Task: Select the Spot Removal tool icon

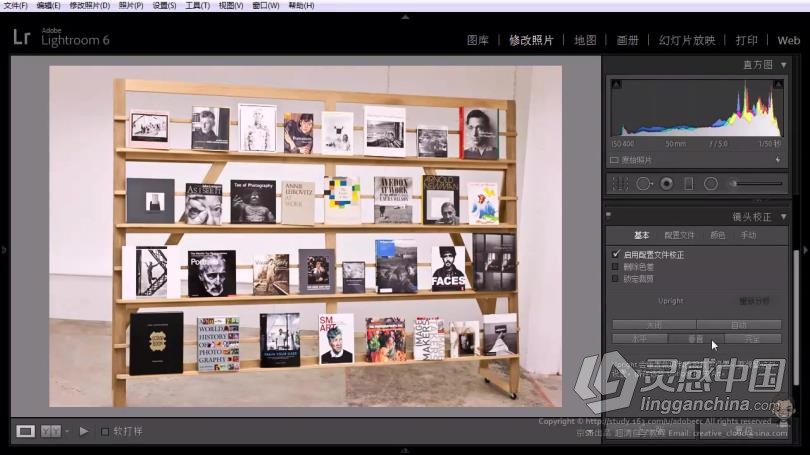Action: [644, 184]
